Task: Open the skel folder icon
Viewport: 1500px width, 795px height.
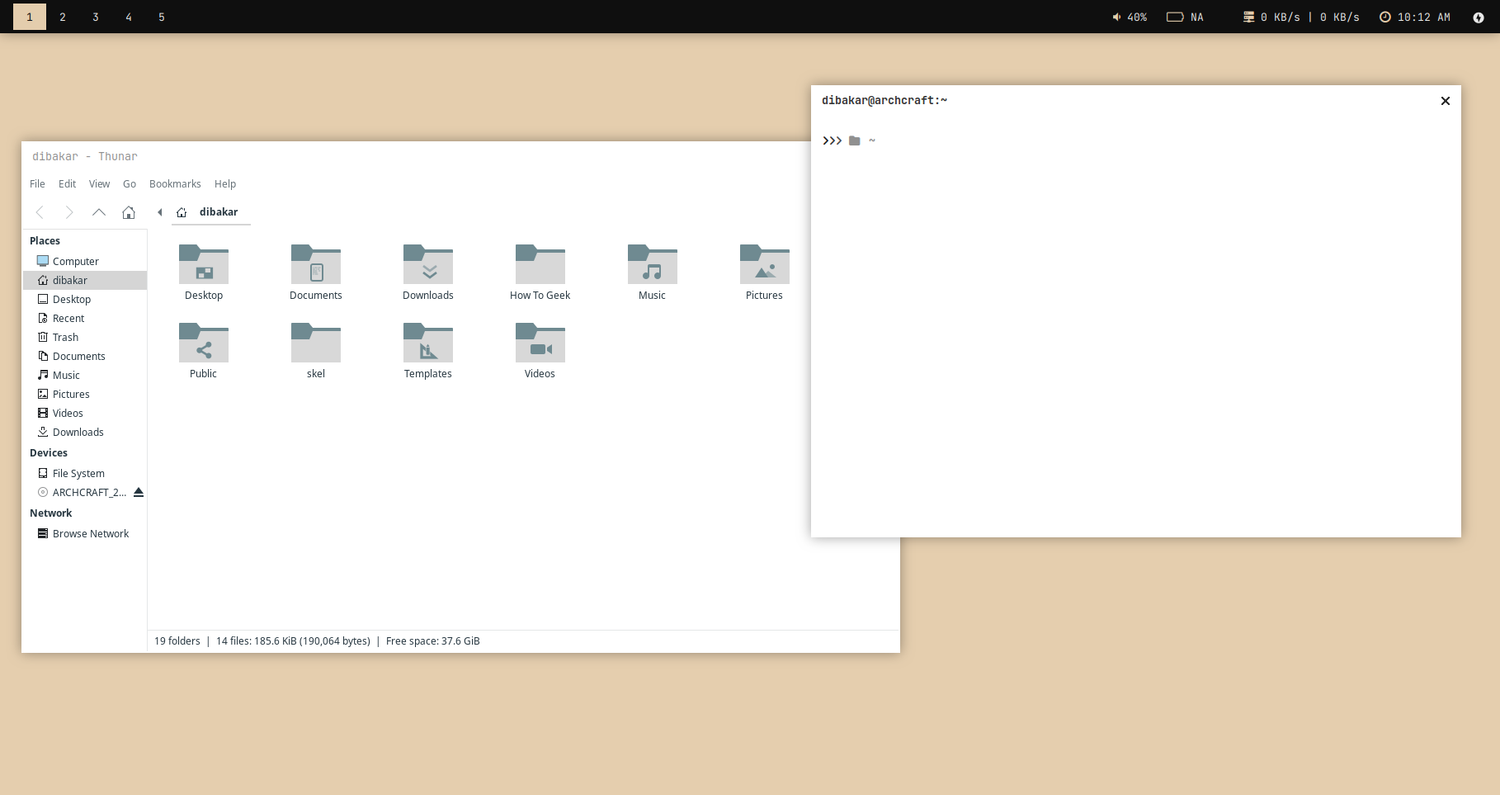Action: click(x=316, y=342)
